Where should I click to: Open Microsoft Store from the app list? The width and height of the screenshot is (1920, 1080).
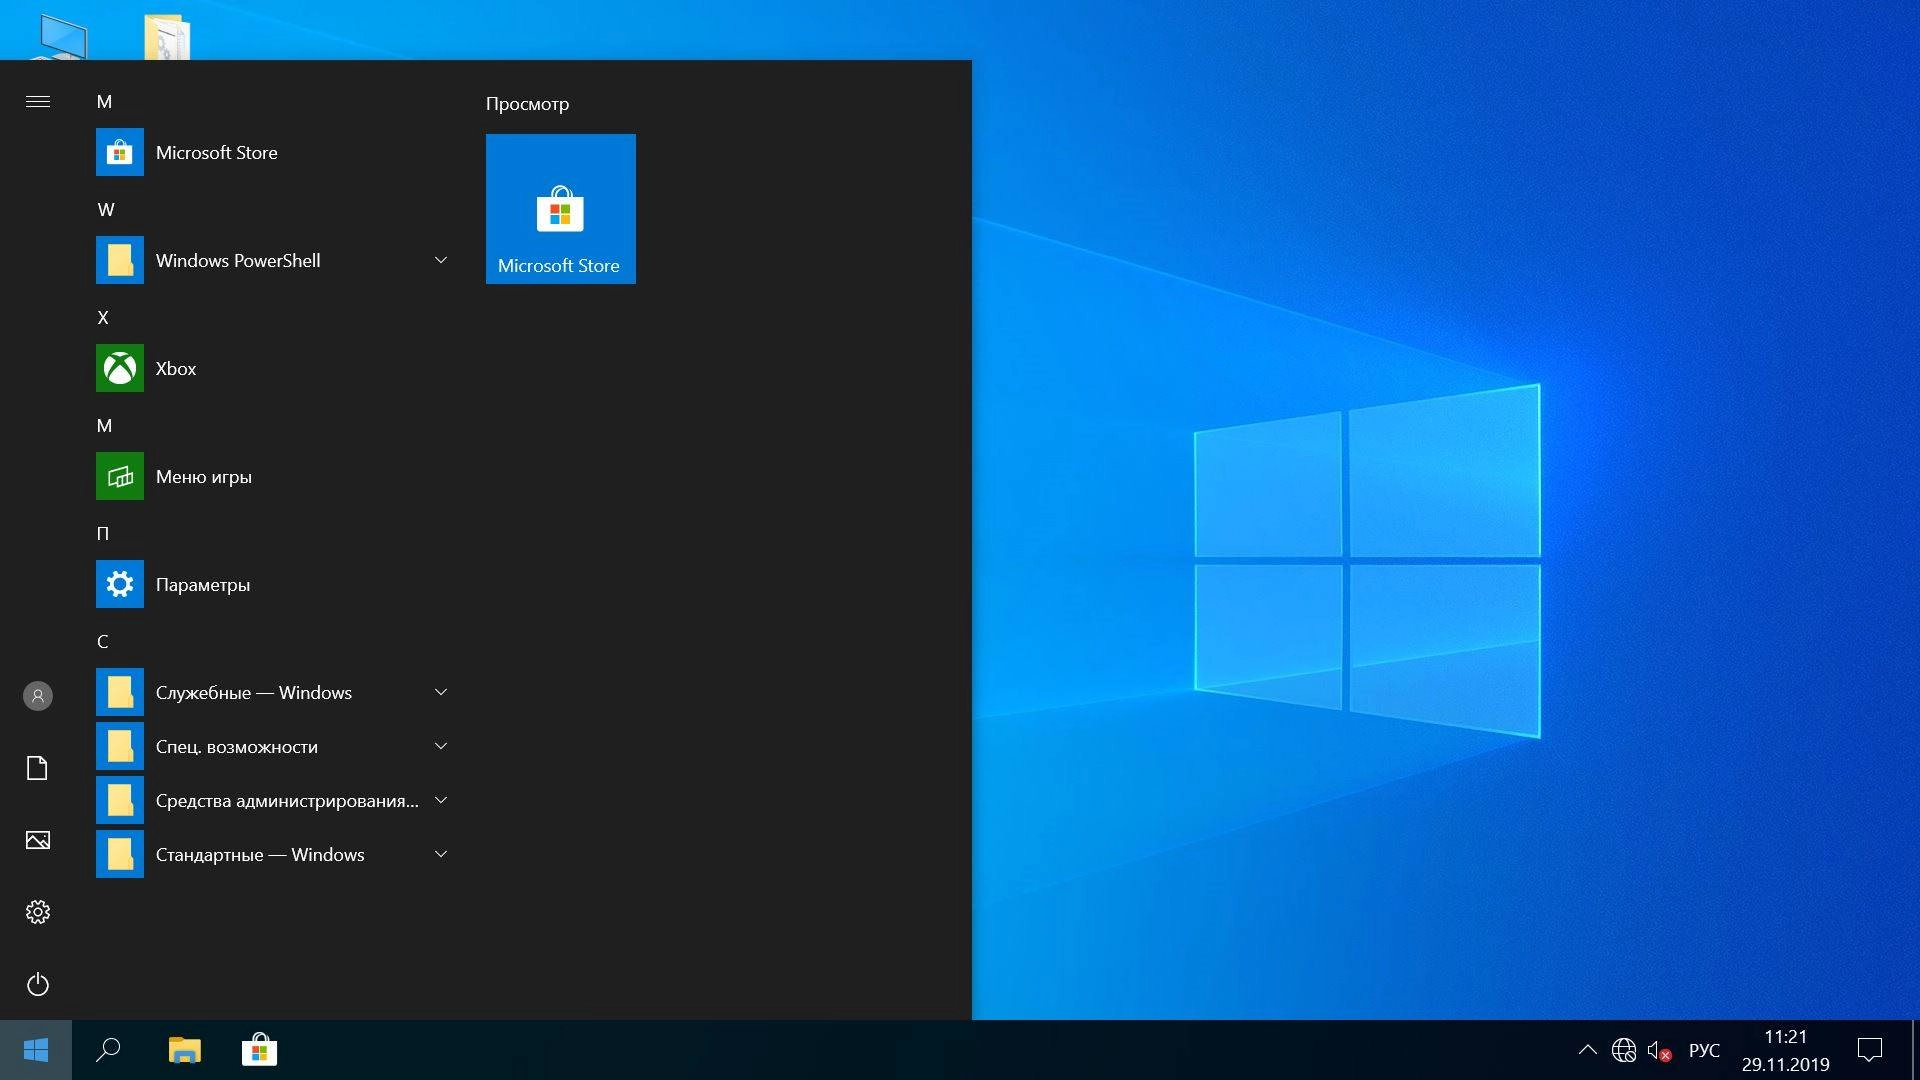pyautogui.click(x=275, y=152)
